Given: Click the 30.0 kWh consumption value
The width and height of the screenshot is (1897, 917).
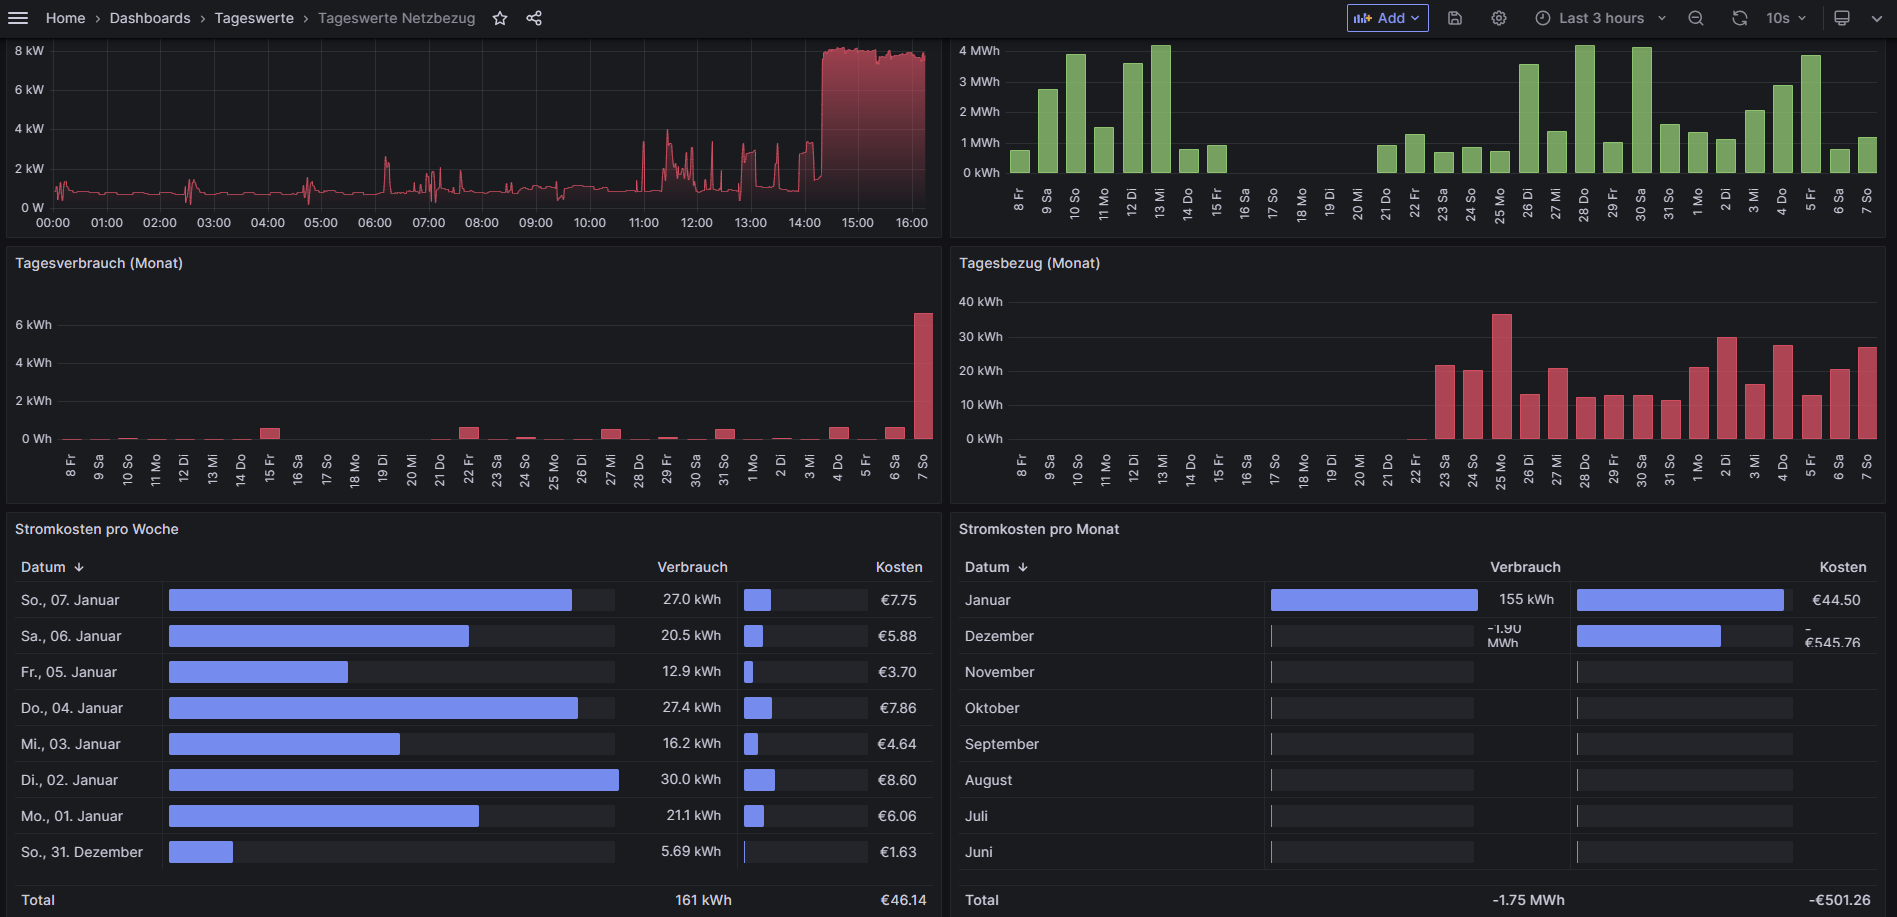Looking at the screenshot, I should pyautogui.click(x=690, y=779).
